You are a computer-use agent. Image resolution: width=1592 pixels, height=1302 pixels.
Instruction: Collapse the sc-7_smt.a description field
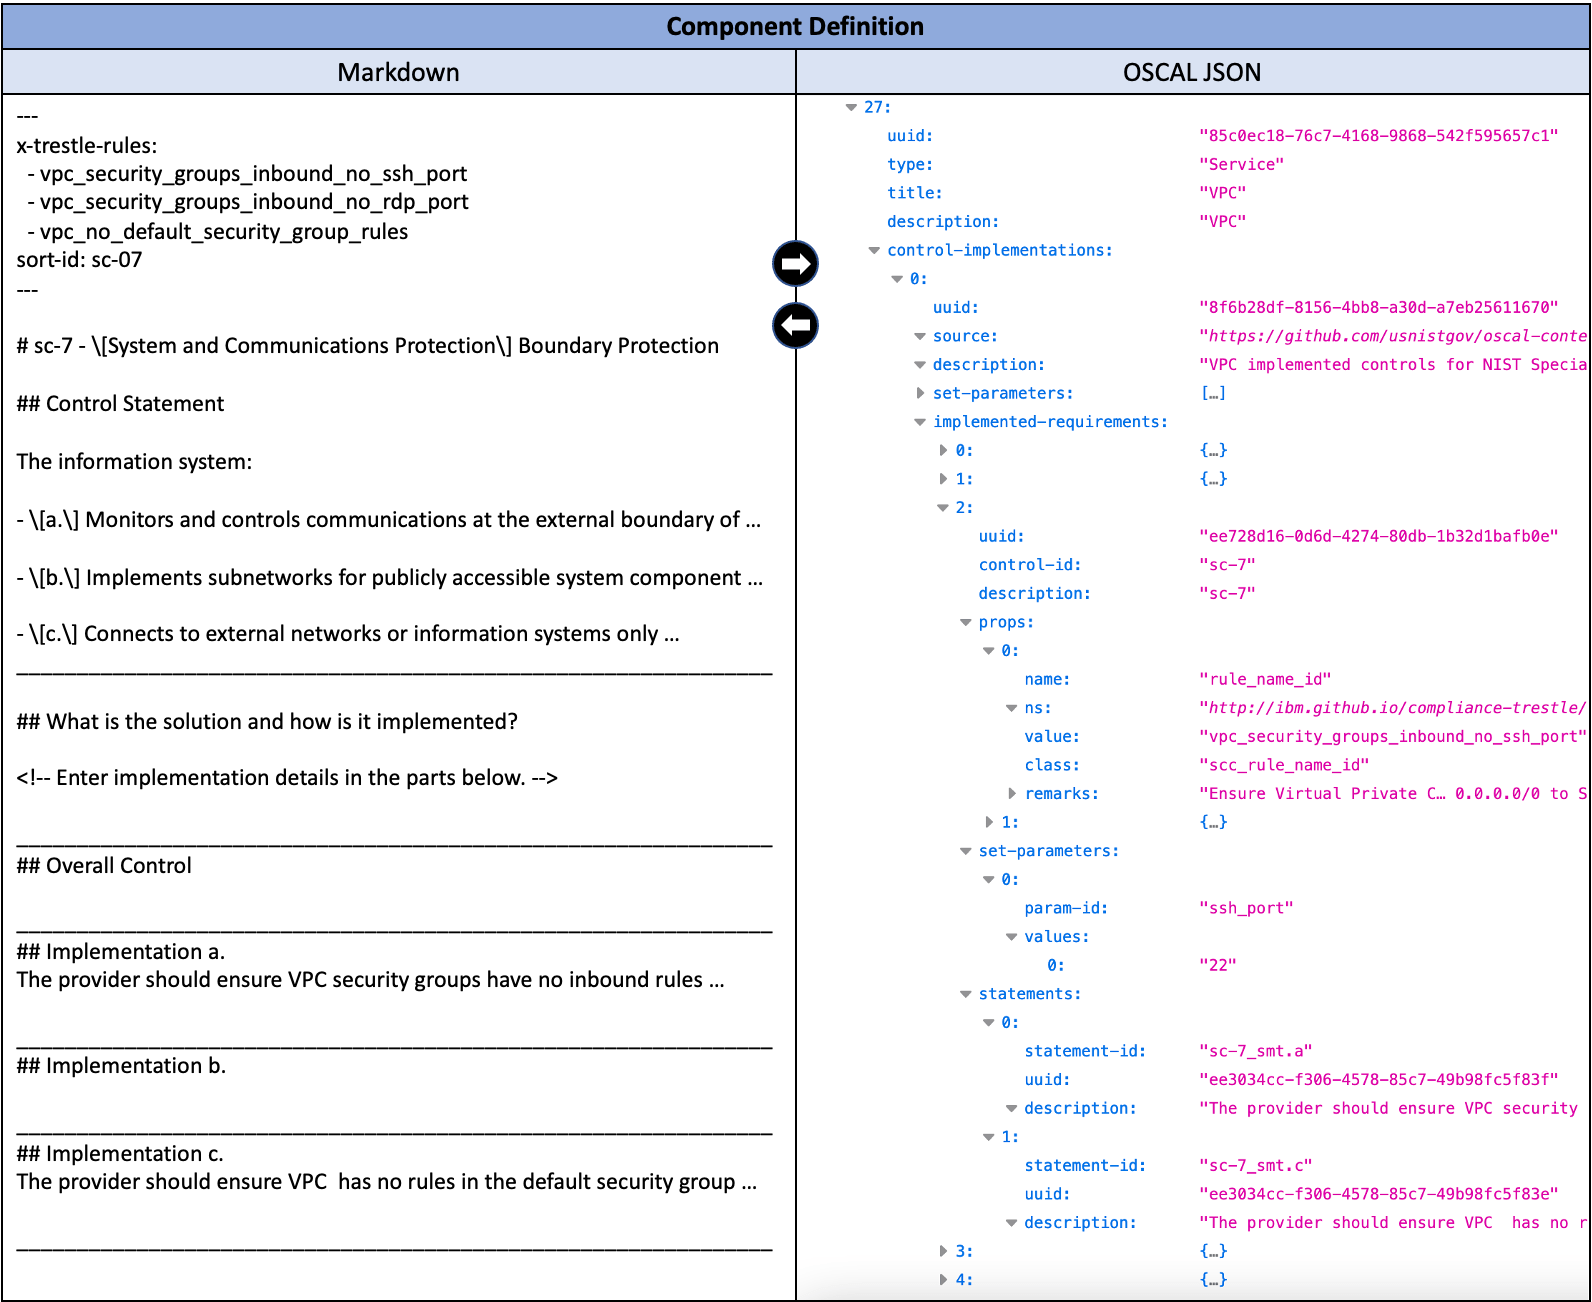coord(1012,1108)
